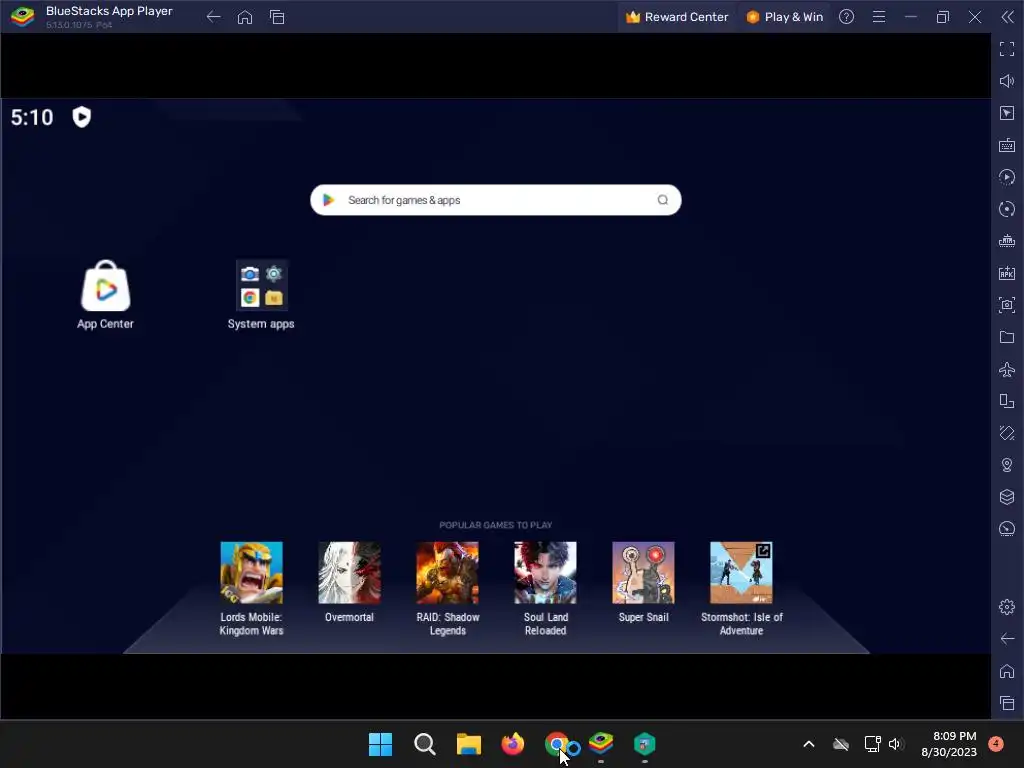Screen dimensions: 1024x768
Task: Click the eco mode gauge sidebar icon
Action: 1007,529
